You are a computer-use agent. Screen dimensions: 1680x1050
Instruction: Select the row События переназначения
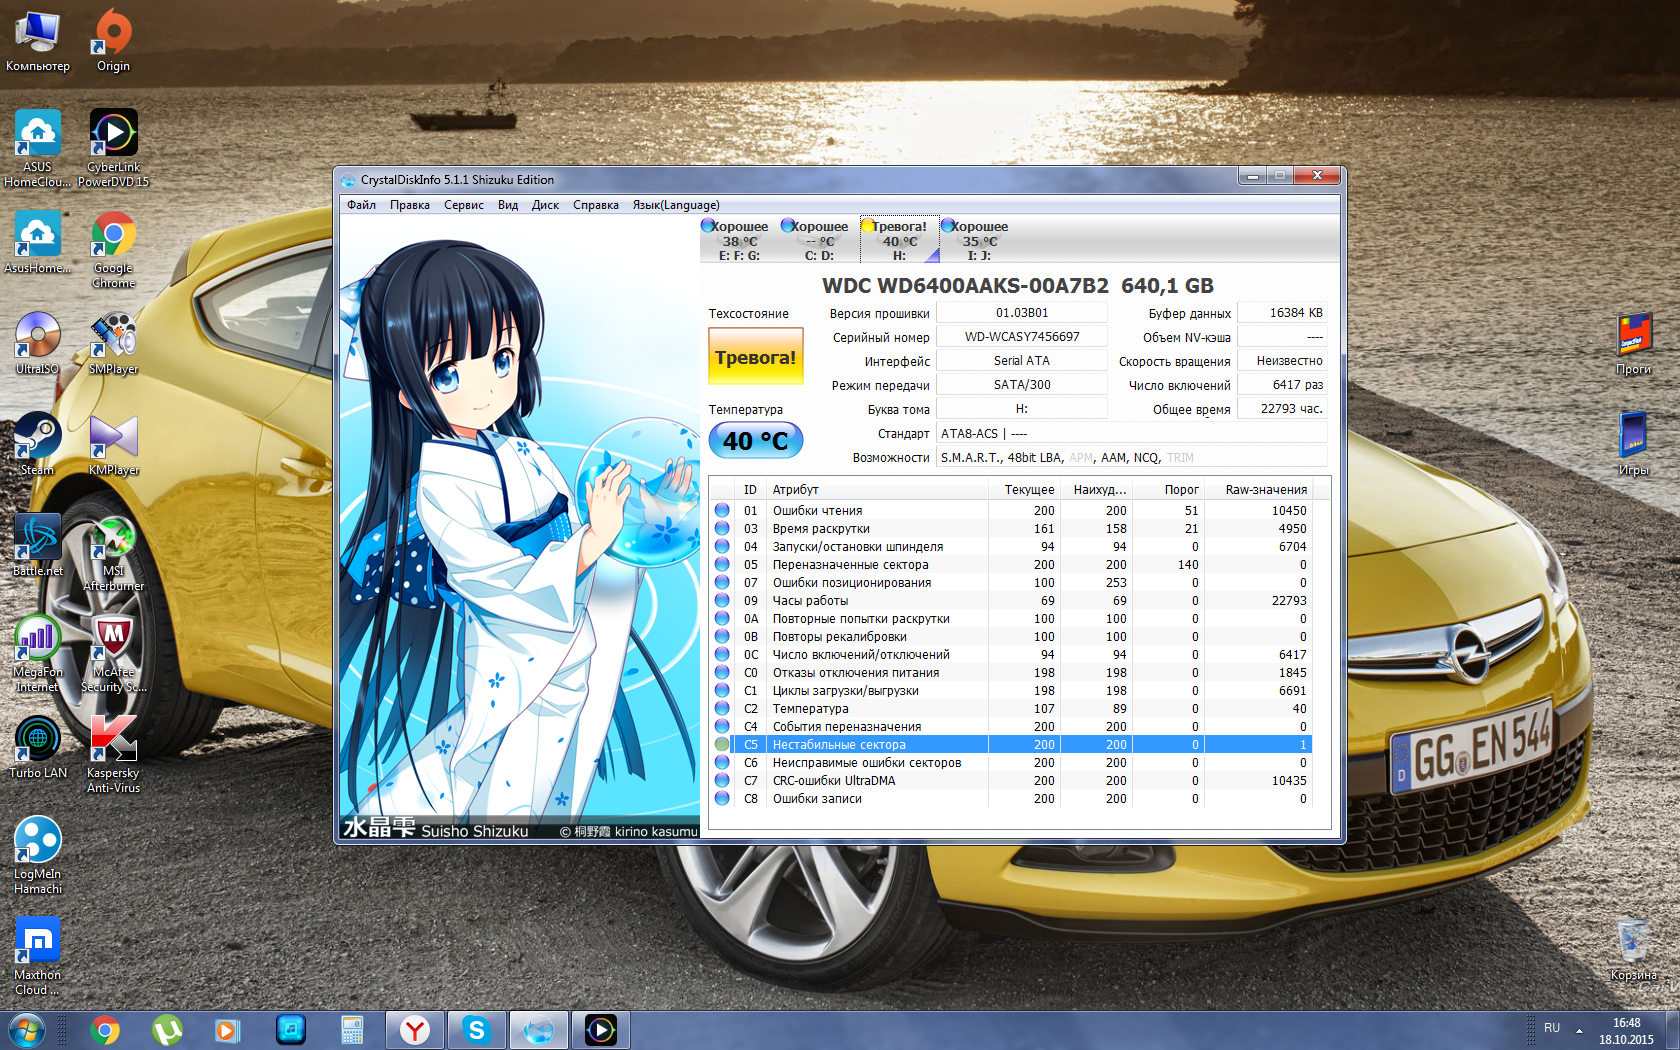click(x=1010, y=727)
